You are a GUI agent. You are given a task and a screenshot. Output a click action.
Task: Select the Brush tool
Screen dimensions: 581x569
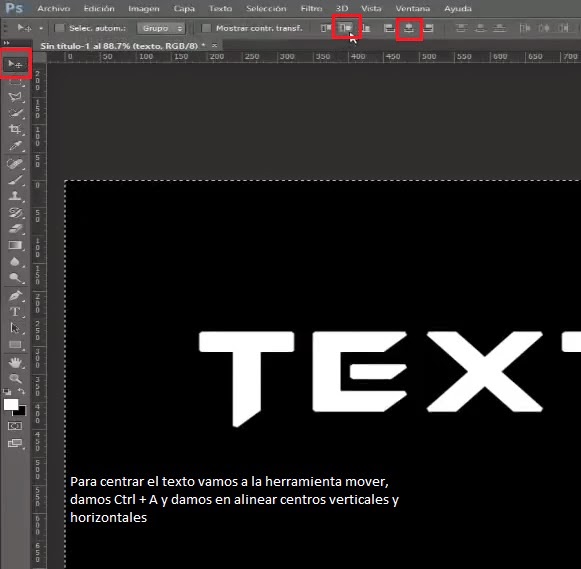tap(15, 180)
